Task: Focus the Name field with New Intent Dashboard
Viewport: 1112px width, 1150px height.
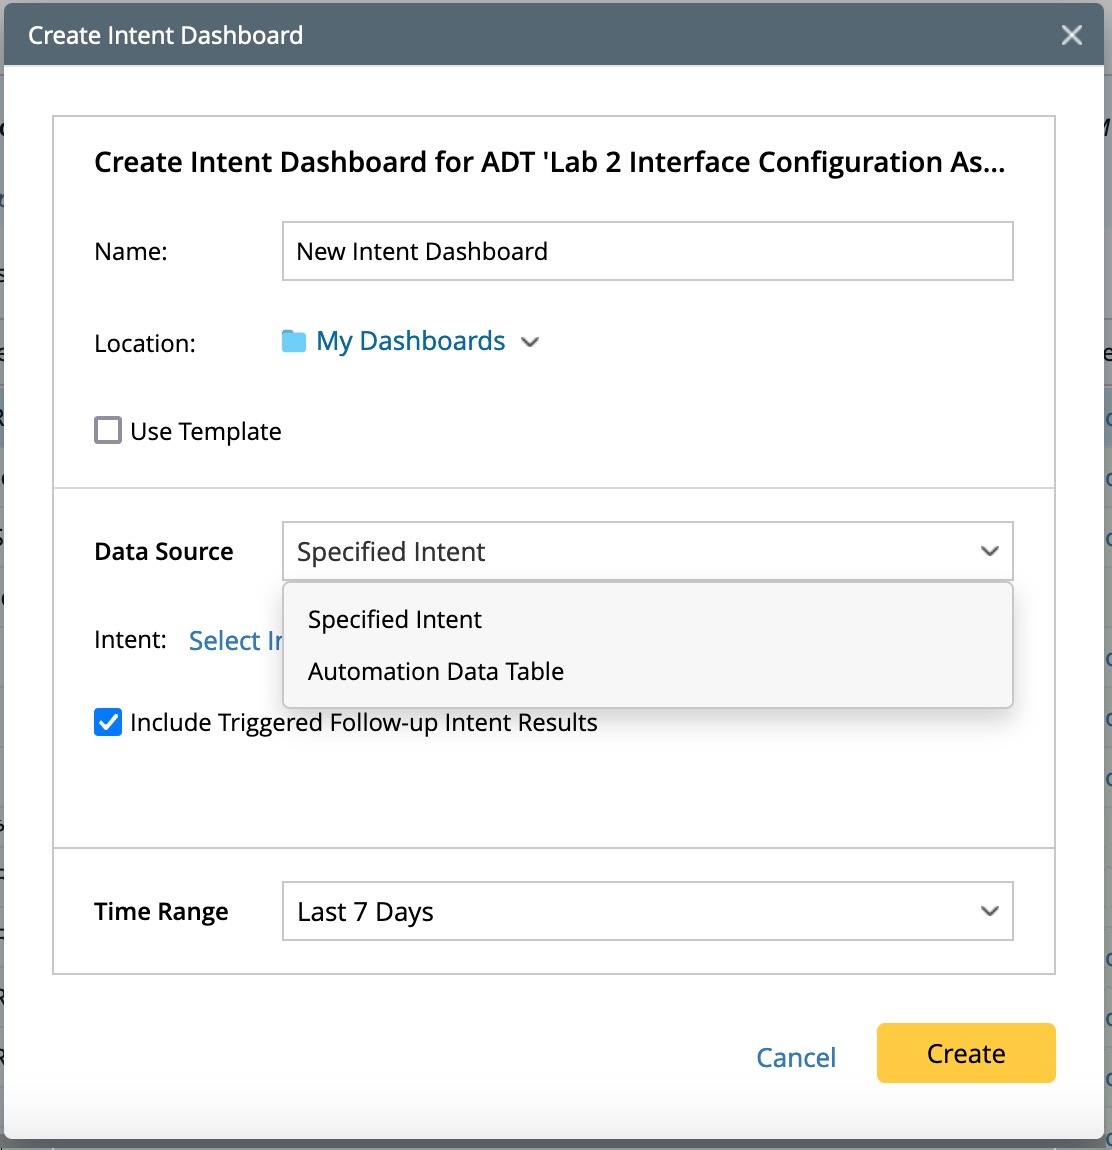Action: pos(646,251)
